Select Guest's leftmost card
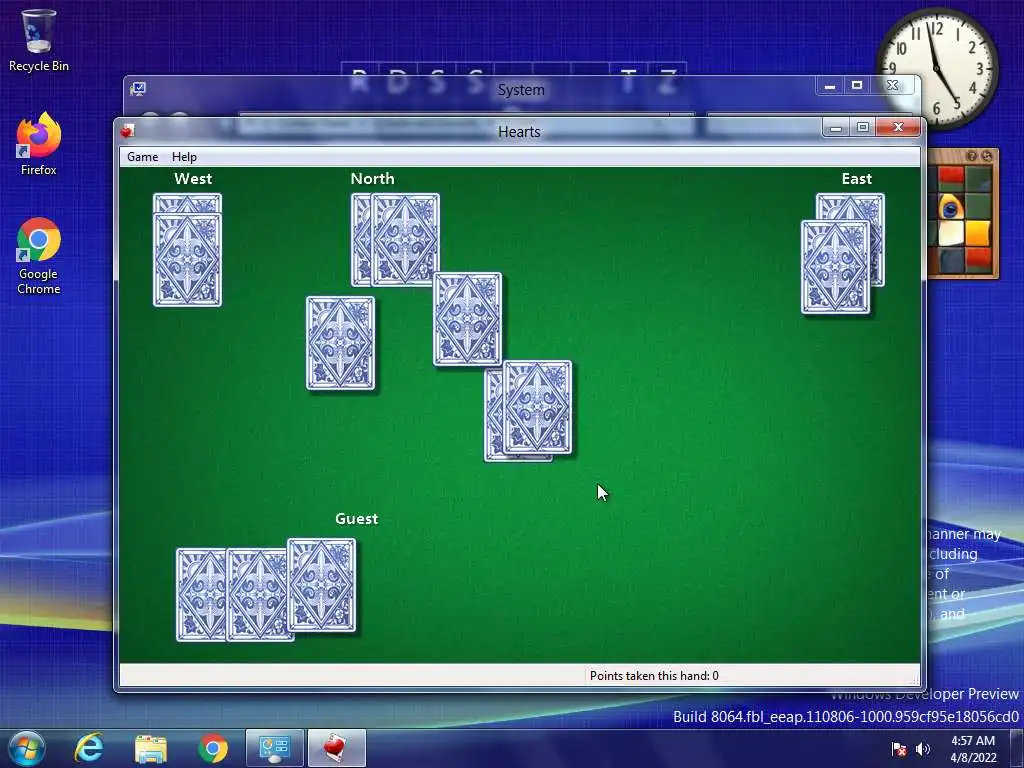The height and width of the screenshot is (768, 1024). click(x=200, y=594)
